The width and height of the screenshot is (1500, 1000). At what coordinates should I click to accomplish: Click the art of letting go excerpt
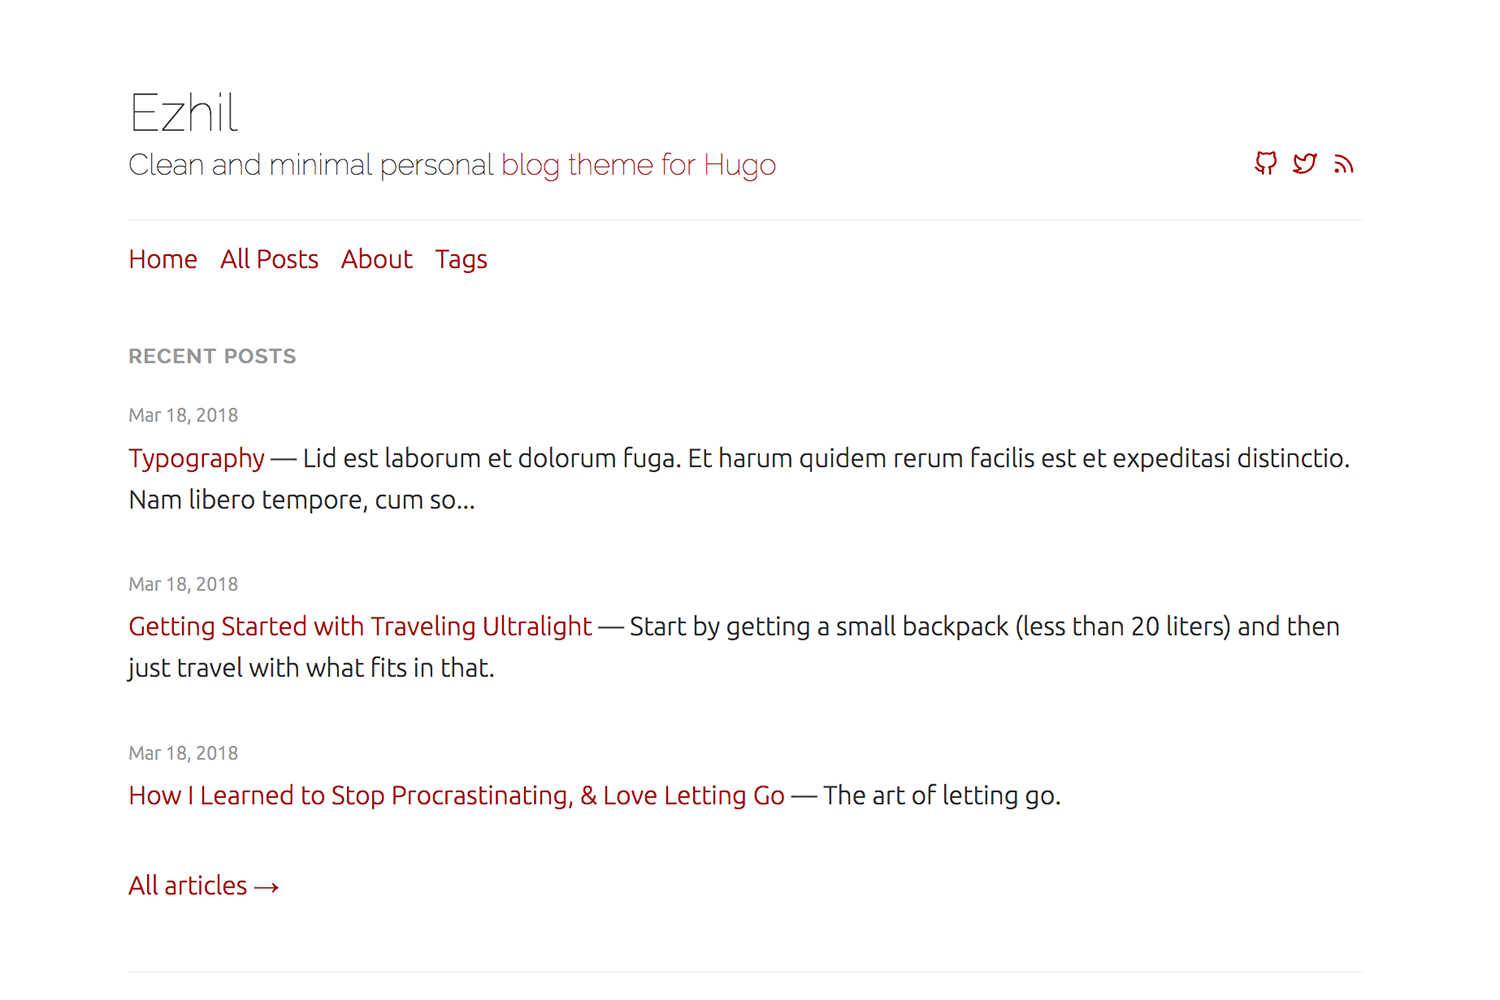(941, 795)
